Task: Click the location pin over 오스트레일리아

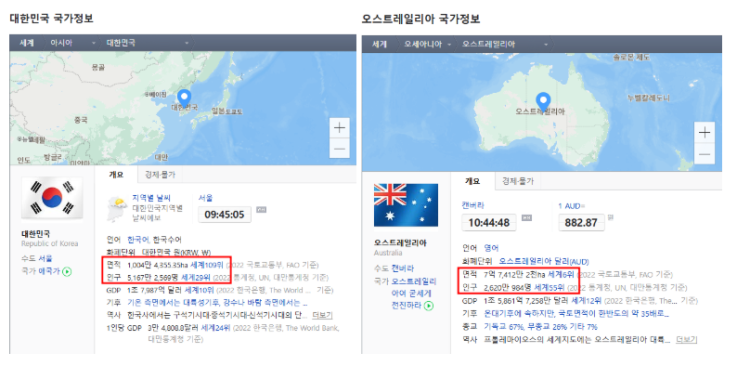Action: pos(542,101)
